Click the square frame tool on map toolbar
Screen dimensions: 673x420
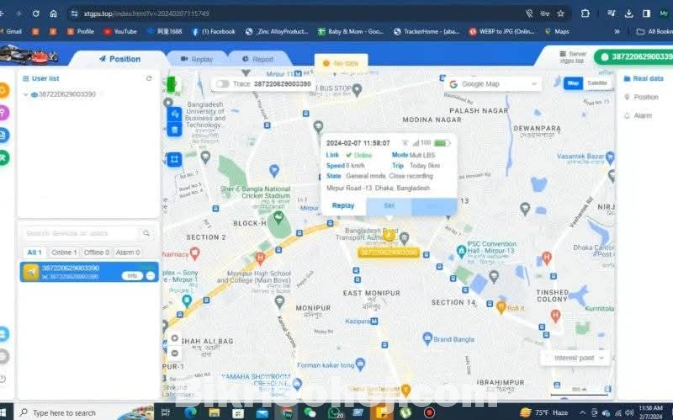[174, 159]
